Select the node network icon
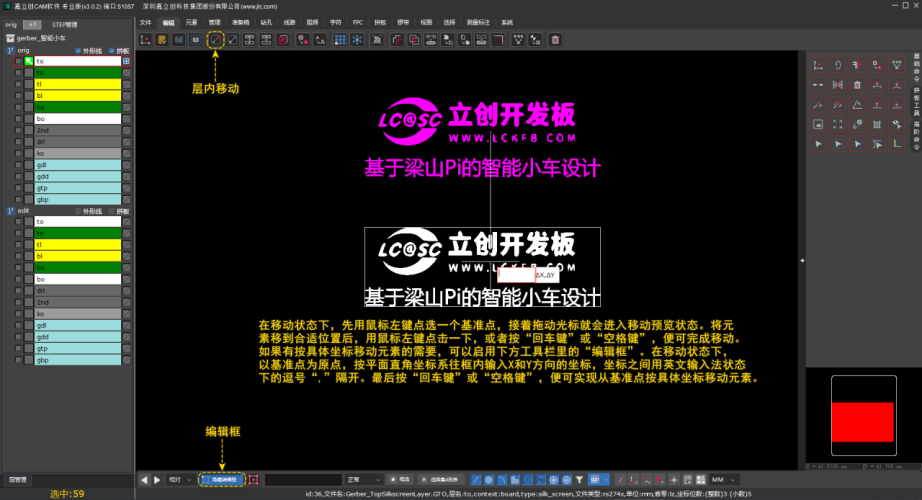This screenshot has height=500, width=922. pos(518,40)
